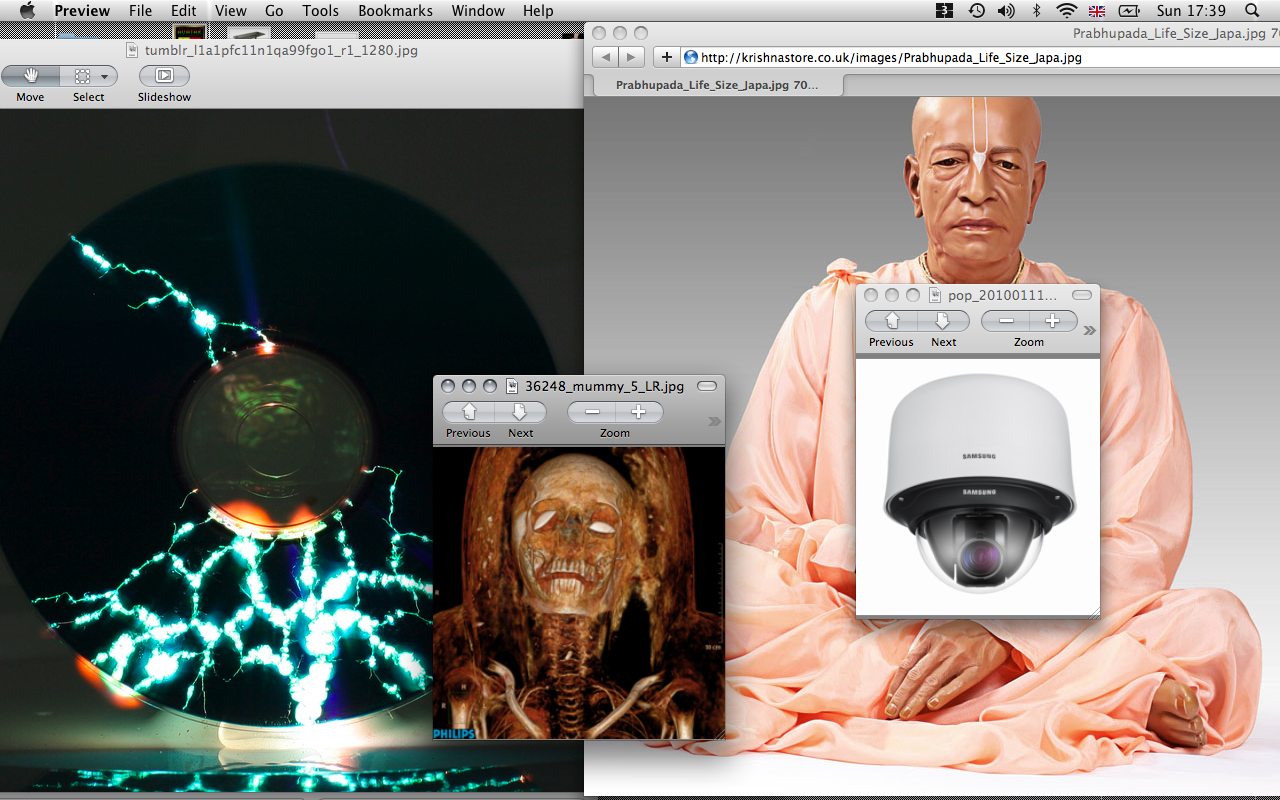Click Next in the camera image window
The image size is (1280, 800).
(x=943, y=321)
